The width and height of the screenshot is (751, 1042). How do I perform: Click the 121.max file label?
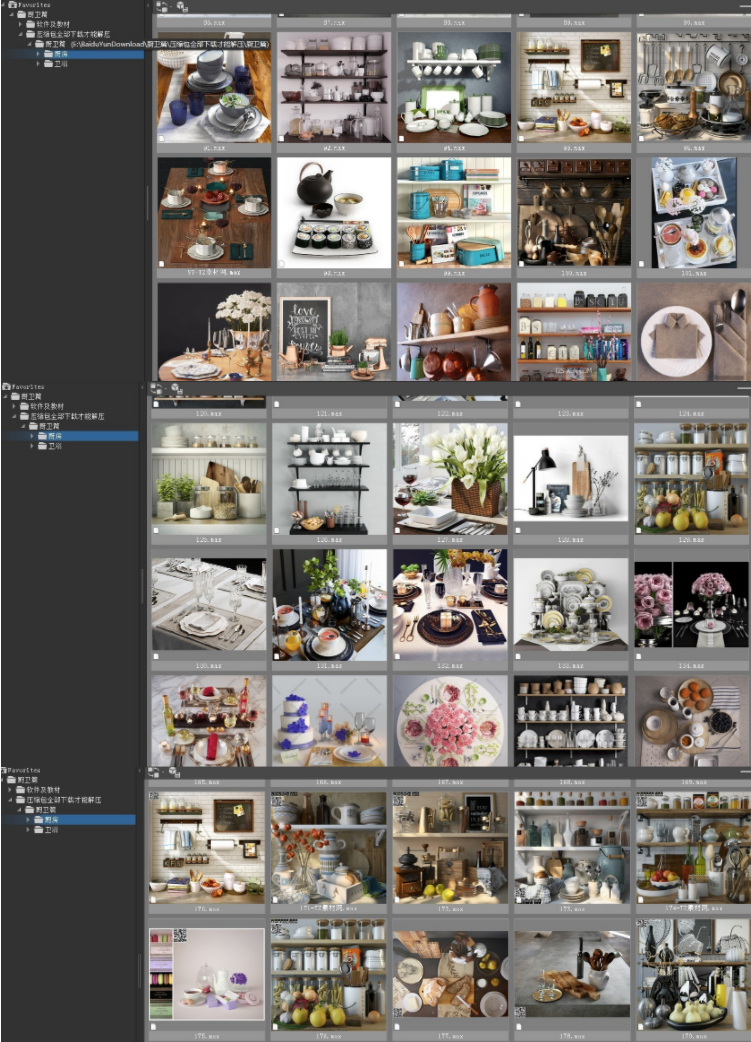[x=329, y=413]
